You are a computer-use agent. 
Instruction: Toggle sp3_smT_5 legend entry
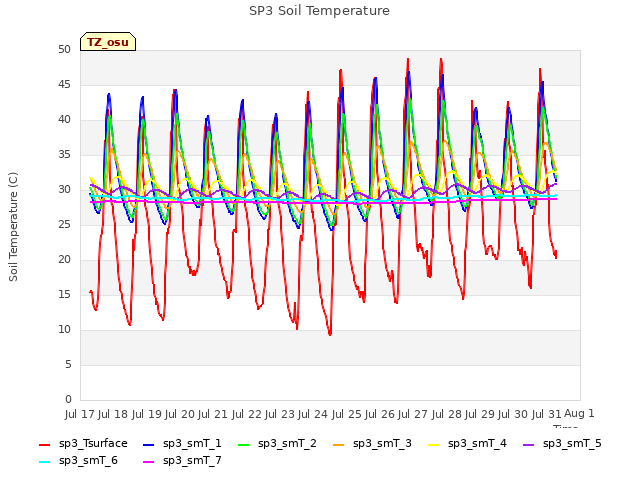(x=562, y=443)
